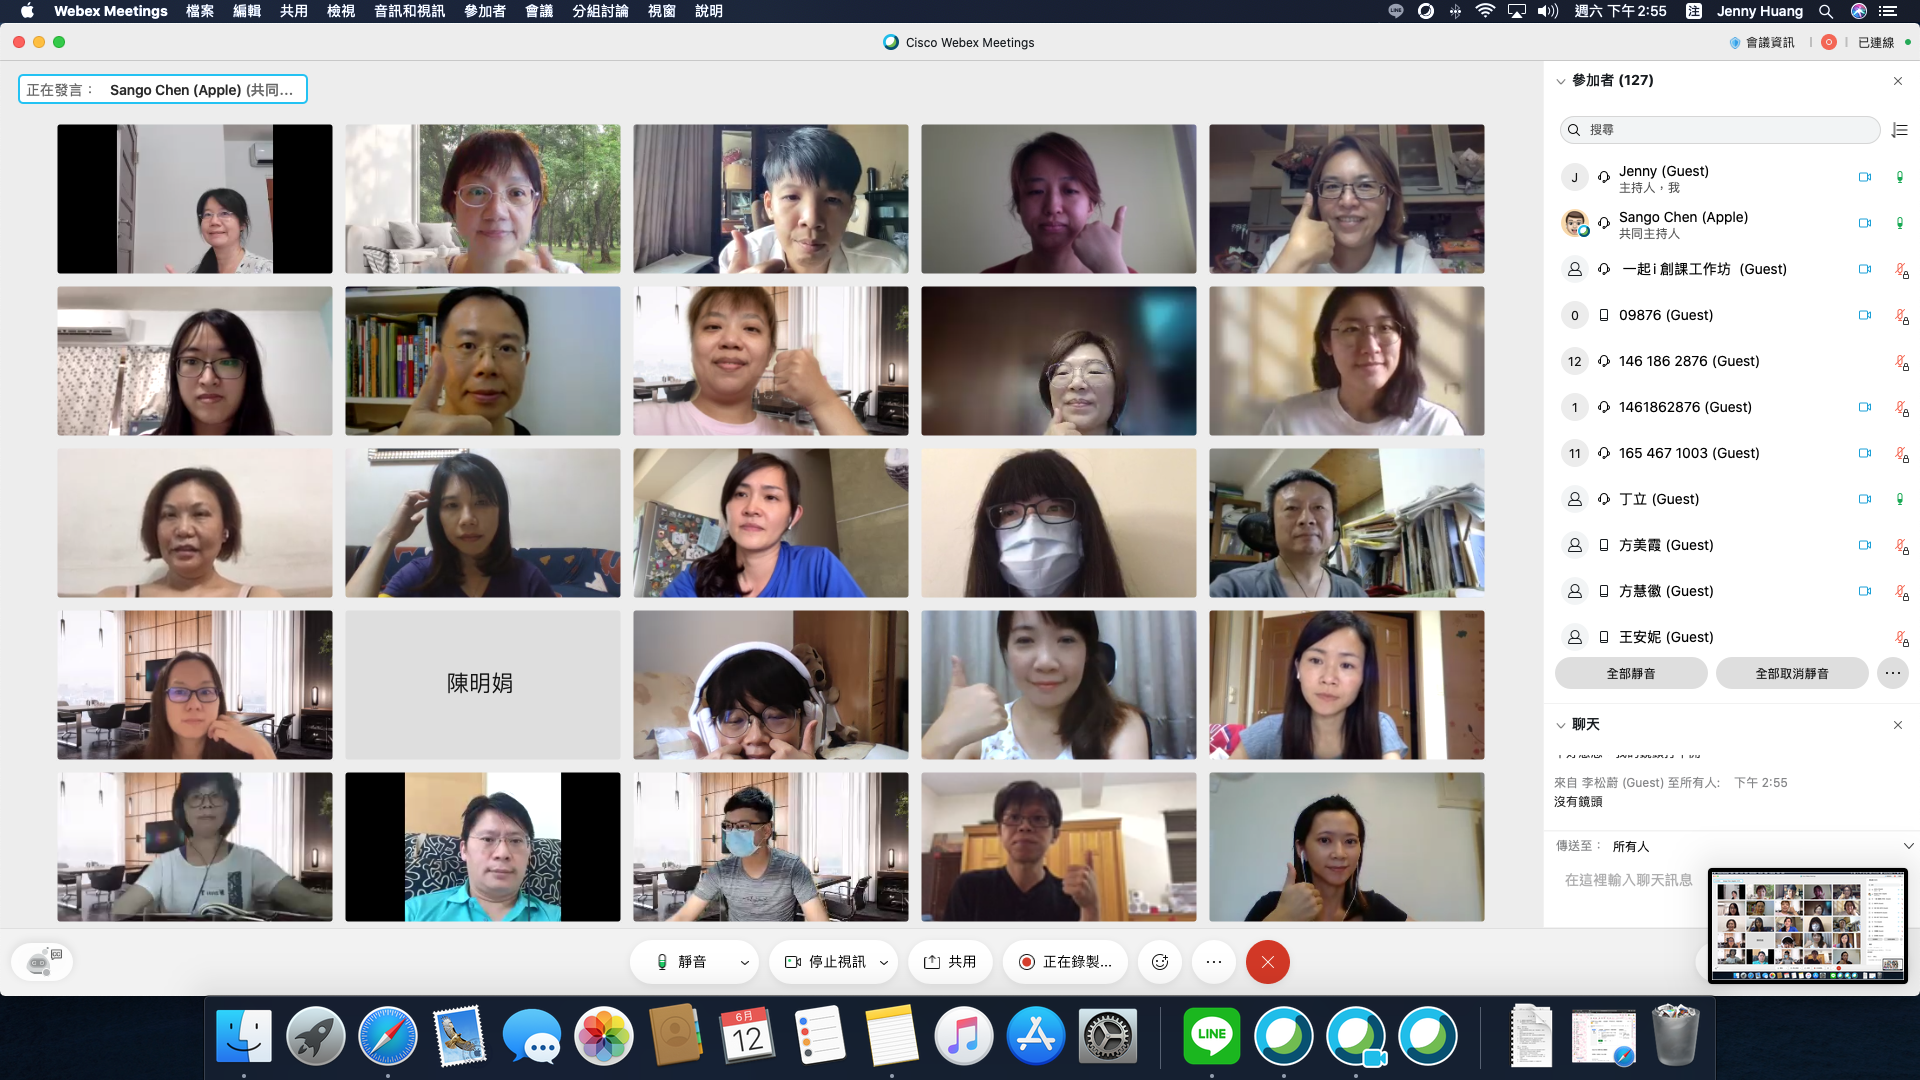
Task: Click the more options button beside unmute all
Action: point(1892,673)
